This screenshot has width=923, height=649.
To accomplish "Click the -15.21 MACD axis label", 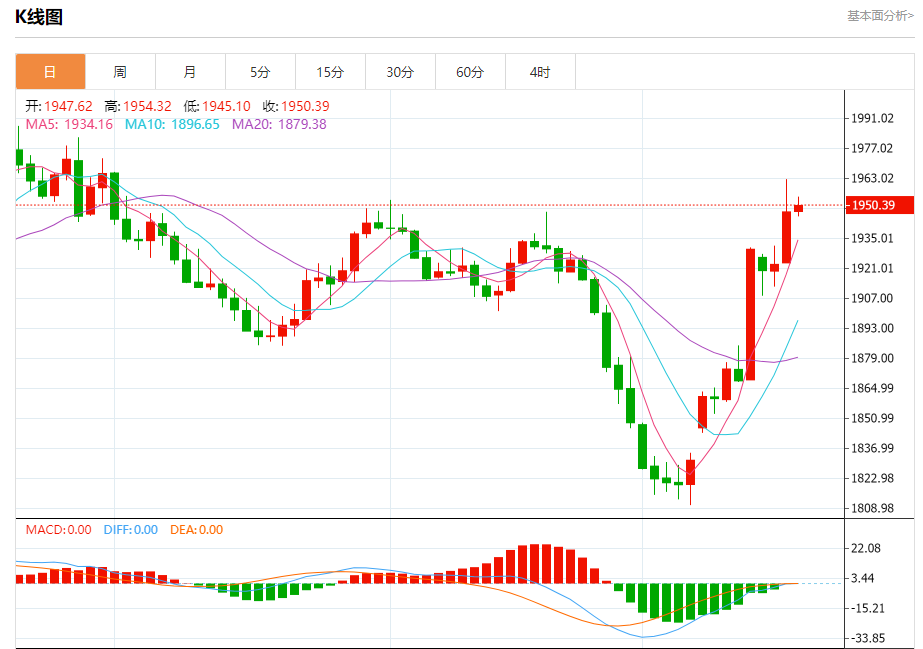I will (x=868, y=608).
